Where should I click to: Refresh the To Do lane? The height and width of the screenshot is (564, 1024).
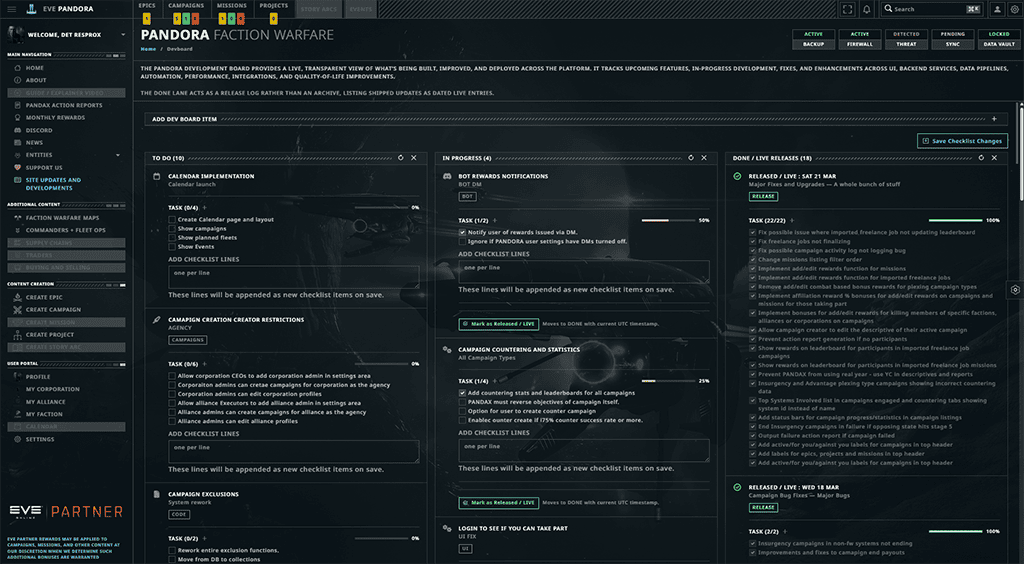[x=400, y=158]
